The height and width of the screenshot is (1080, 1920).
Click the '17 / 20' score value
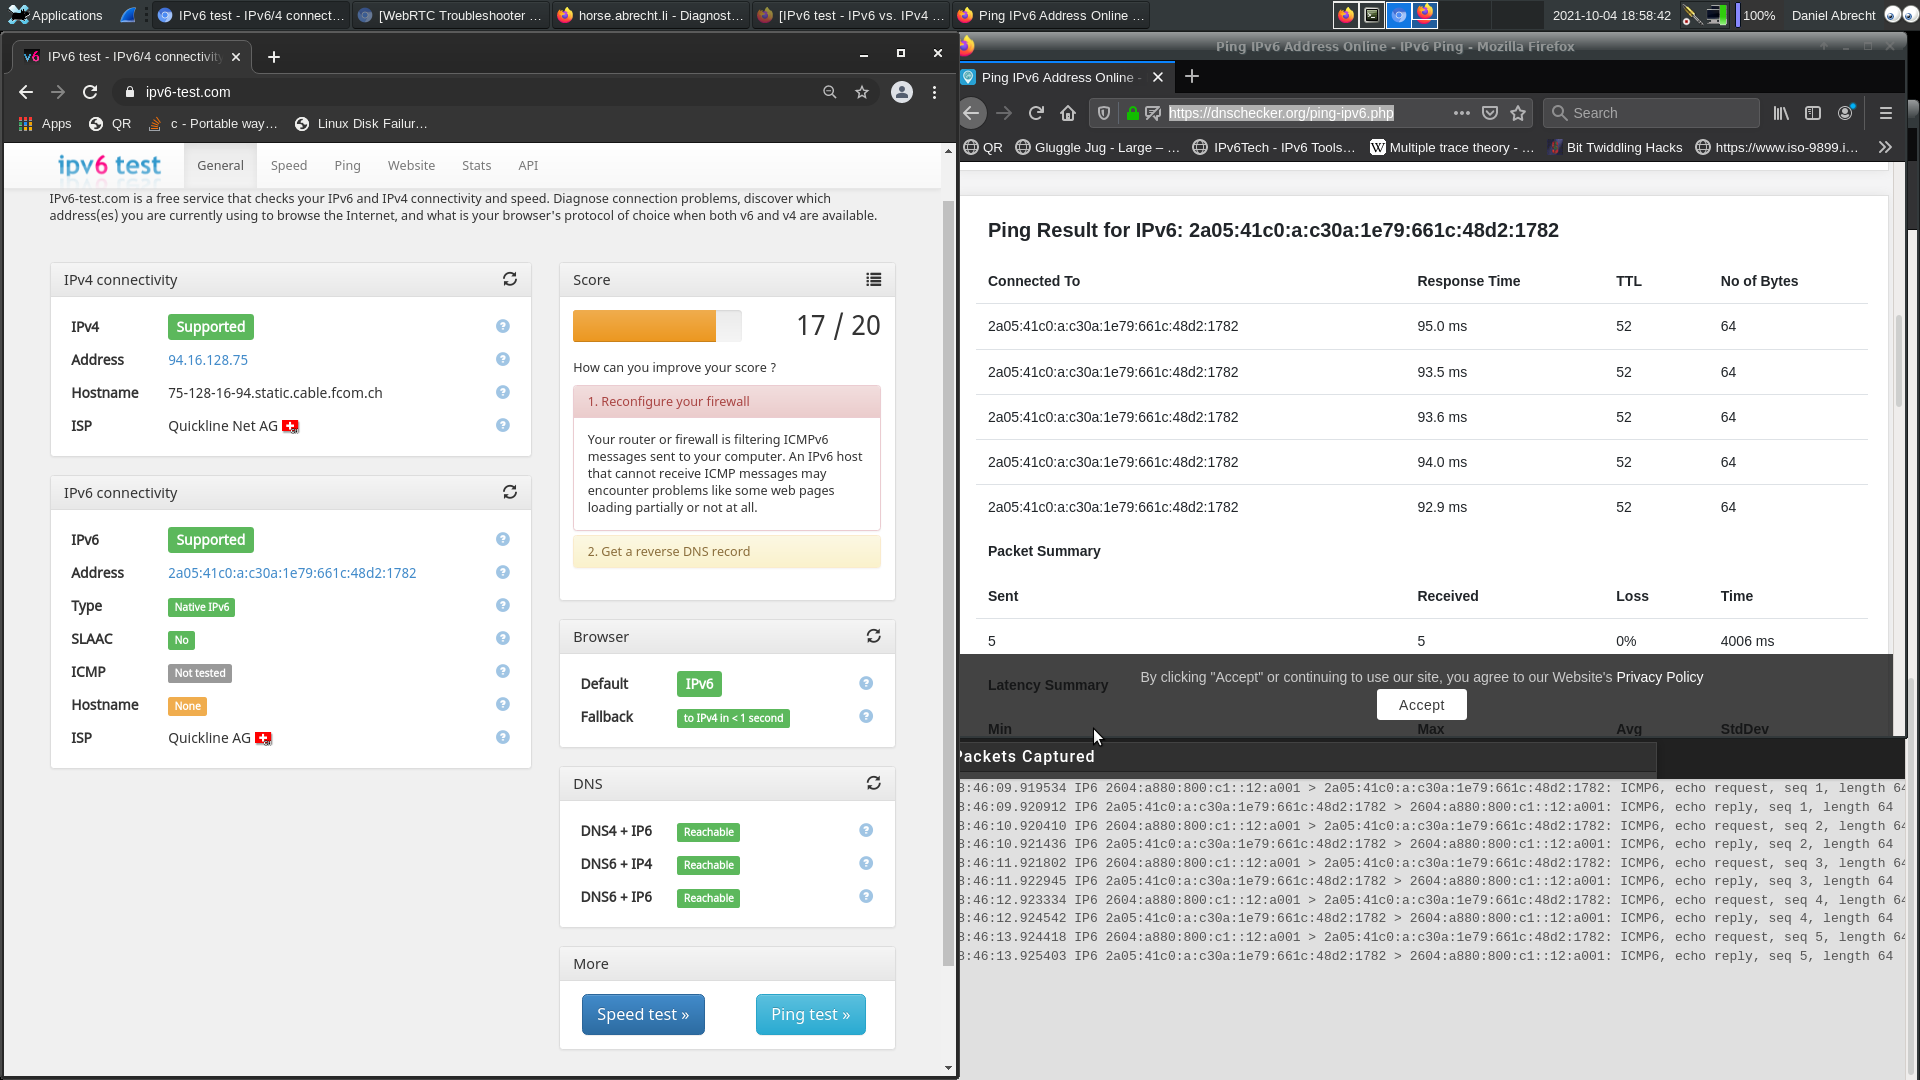coord(838,326)
